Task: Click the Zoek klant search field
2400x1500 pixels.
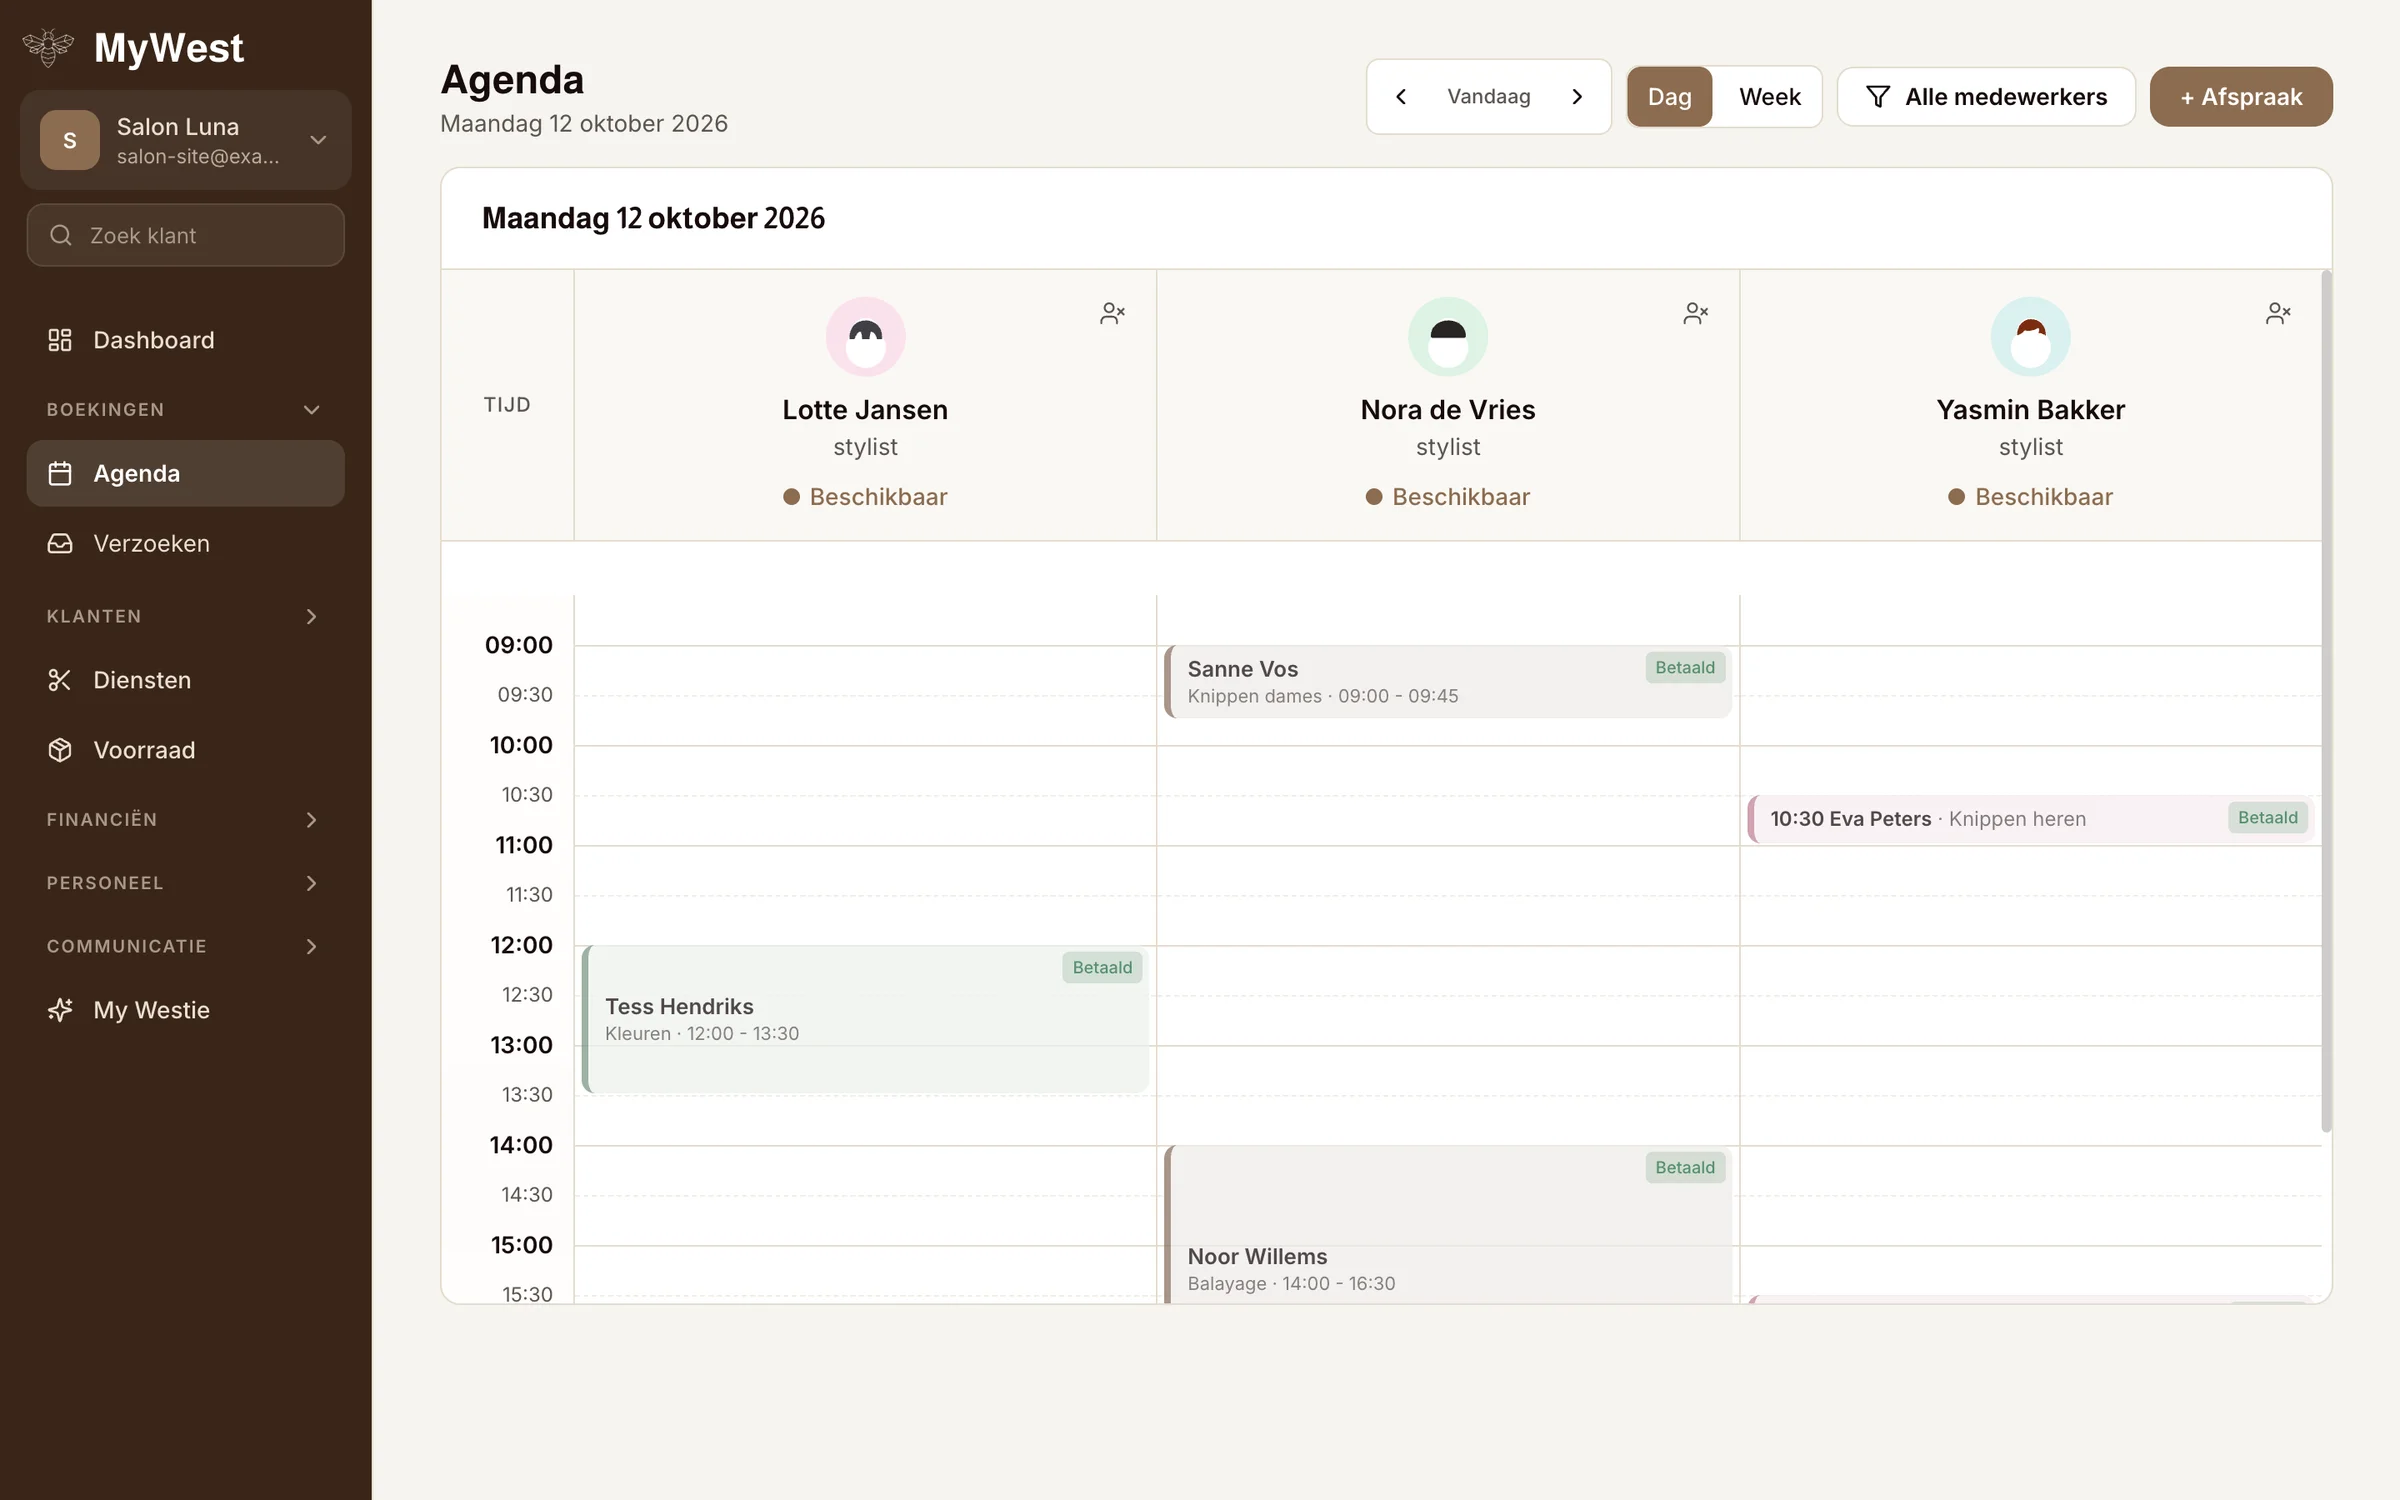Action: (x=185, y=235)
